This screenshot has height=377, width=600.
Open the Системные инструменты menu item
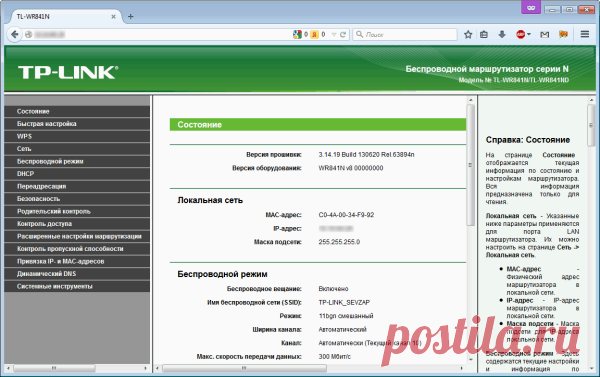pyautogui.click(x=77, y=286)
